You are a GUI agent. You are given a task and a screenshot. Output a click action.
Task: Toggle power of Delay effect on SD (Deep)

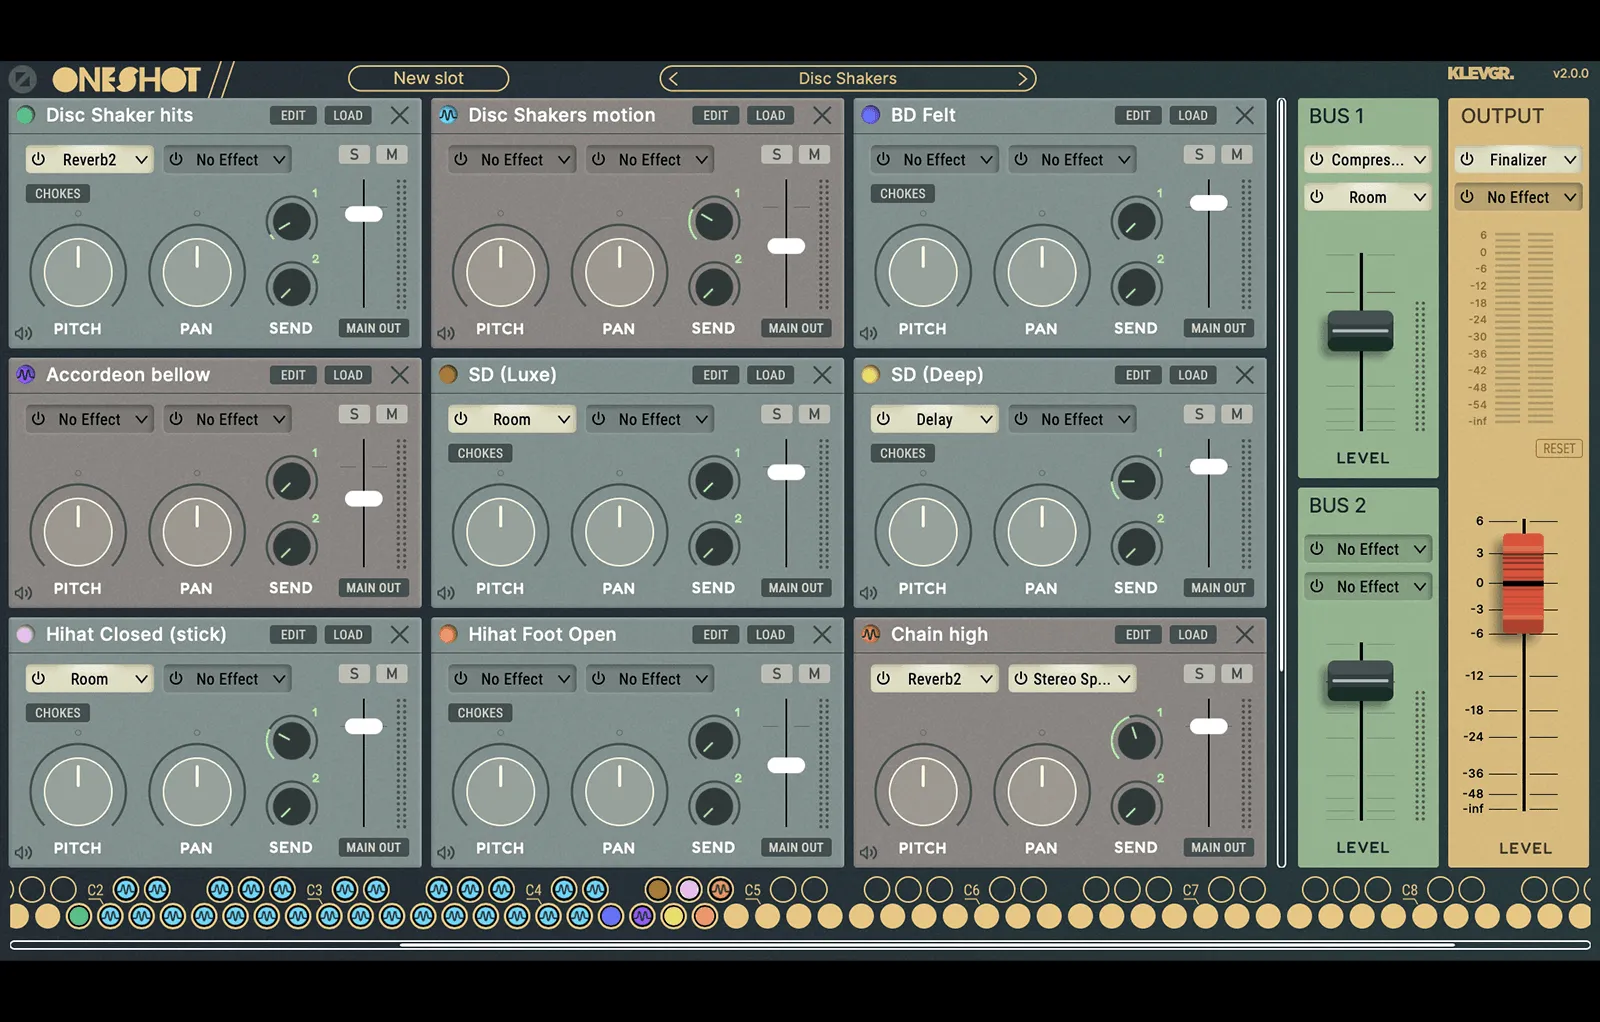coord(883,419)
